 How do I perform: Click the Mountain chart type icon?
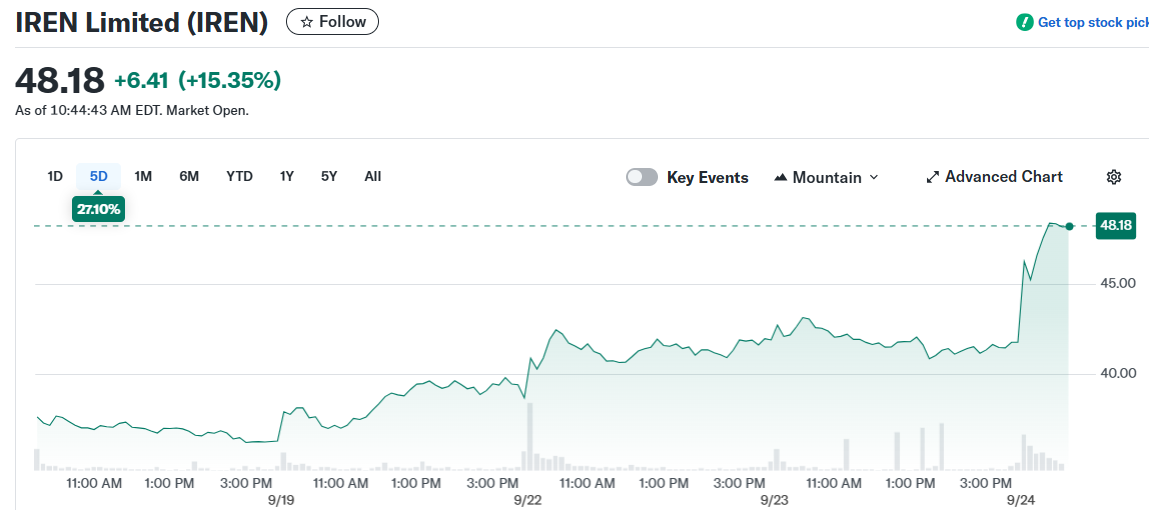(781, 177)
